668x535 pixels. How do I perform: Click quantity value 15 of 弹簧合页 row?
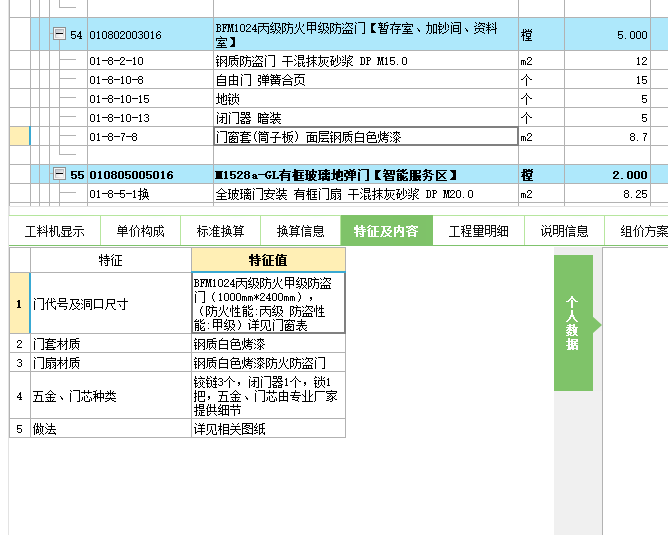[607, 80]
